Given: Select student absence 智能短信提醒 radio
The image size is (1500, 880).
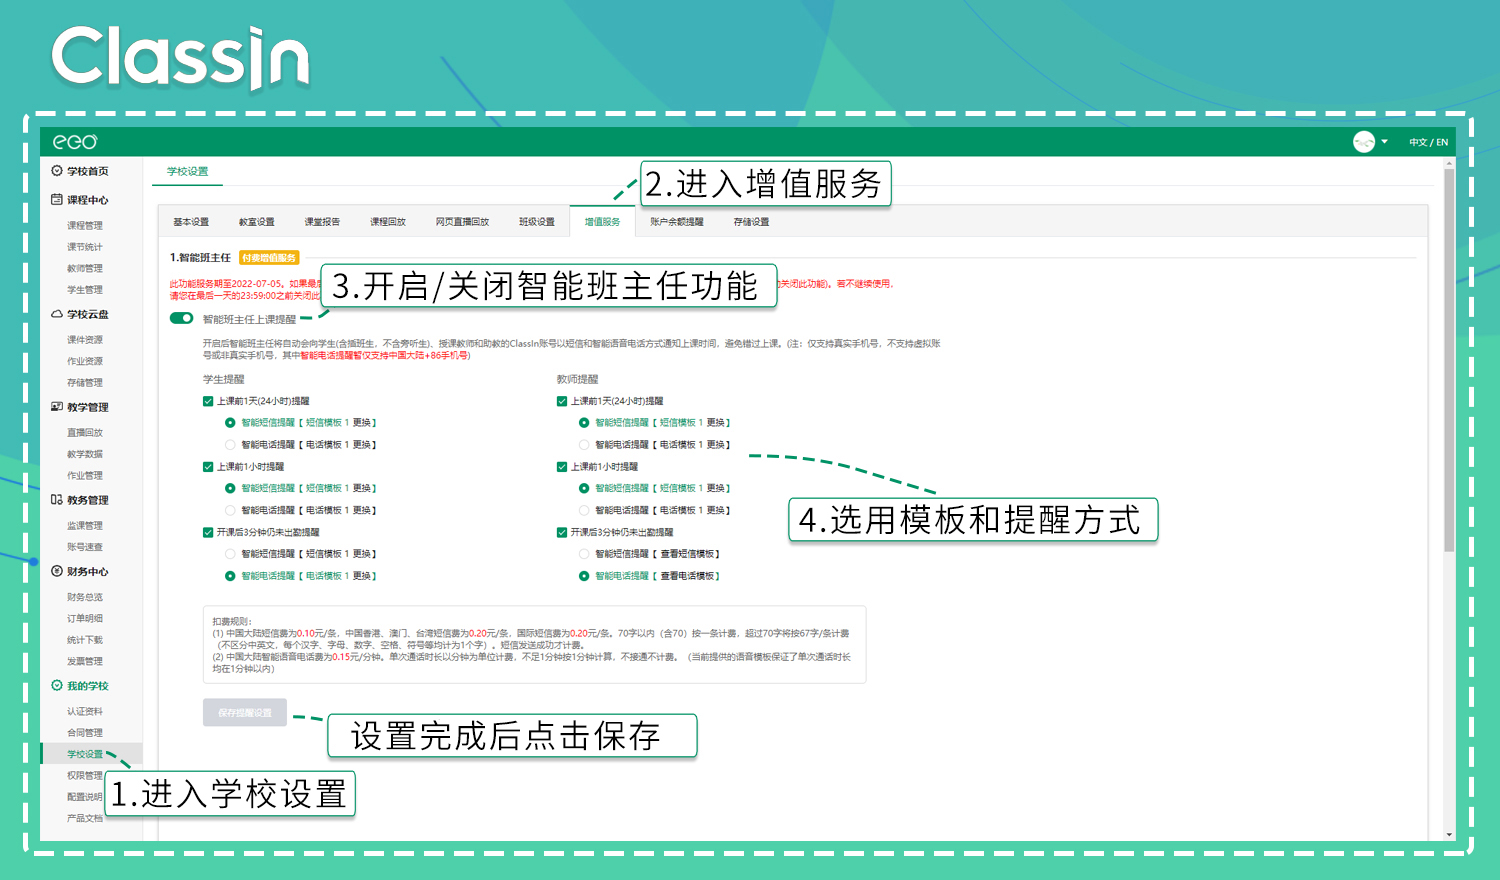Looking at the screenshot, I should tap(230, 554).
